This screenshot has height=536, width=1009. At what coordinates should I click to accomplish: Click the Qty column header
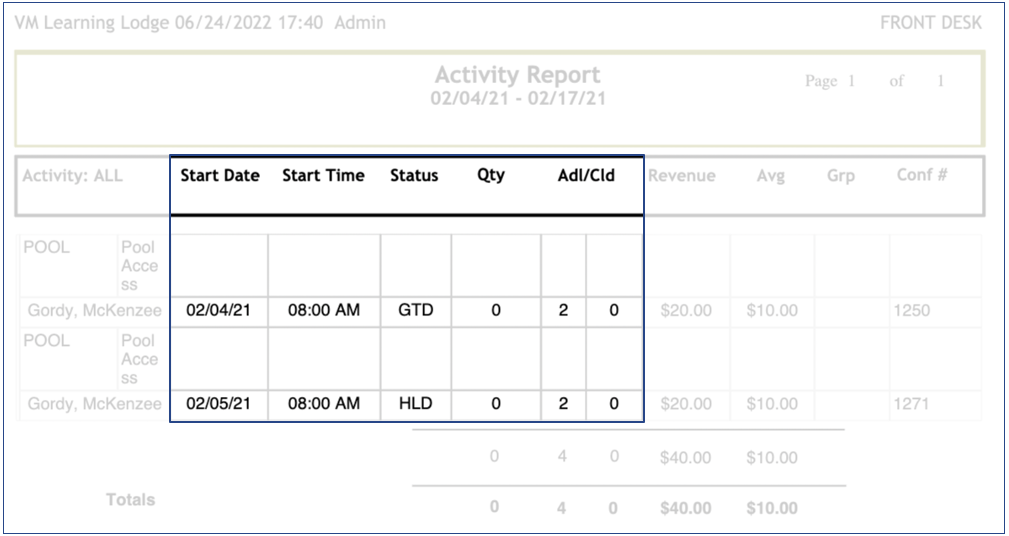[491, 176]
